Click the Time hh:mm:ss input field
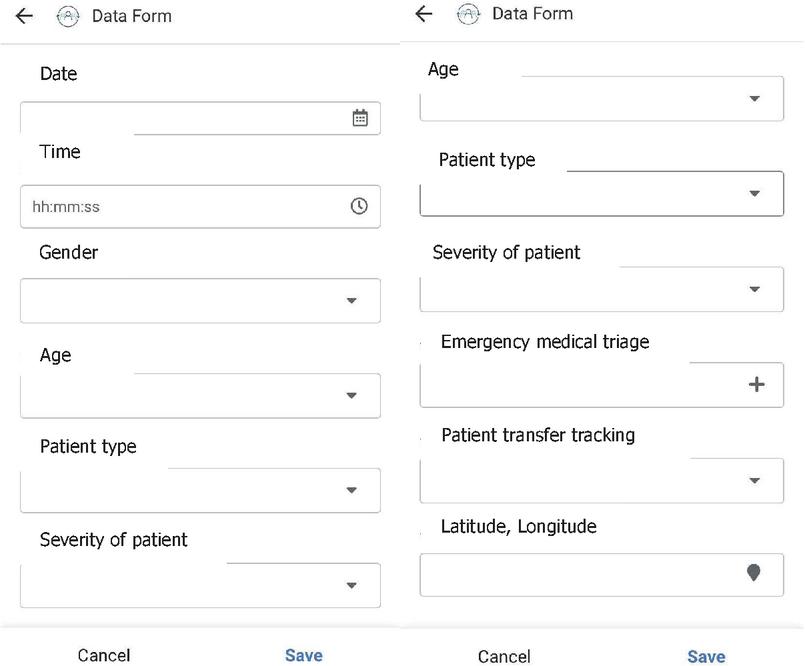805x666 pixels. click(x=180, y=207)
